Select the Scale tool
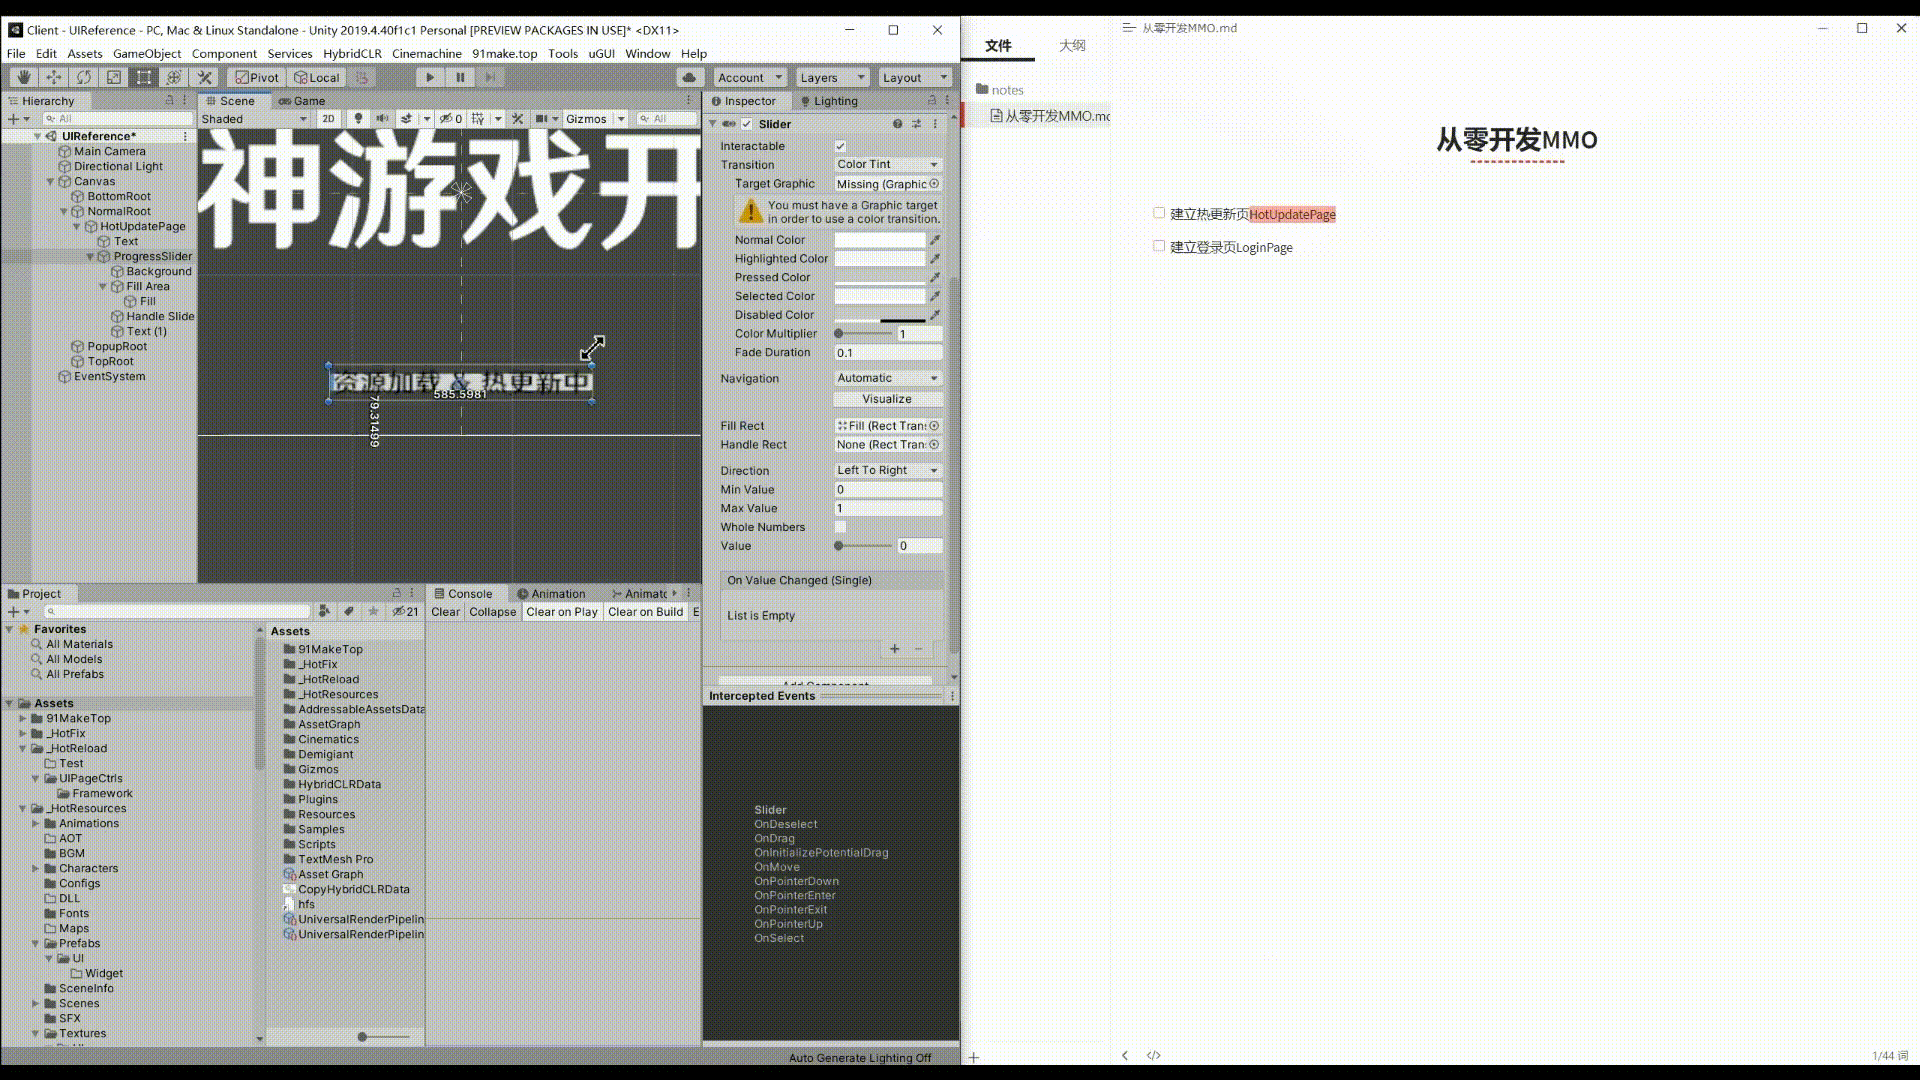The image size is (1920, 1080). point(114,77)
